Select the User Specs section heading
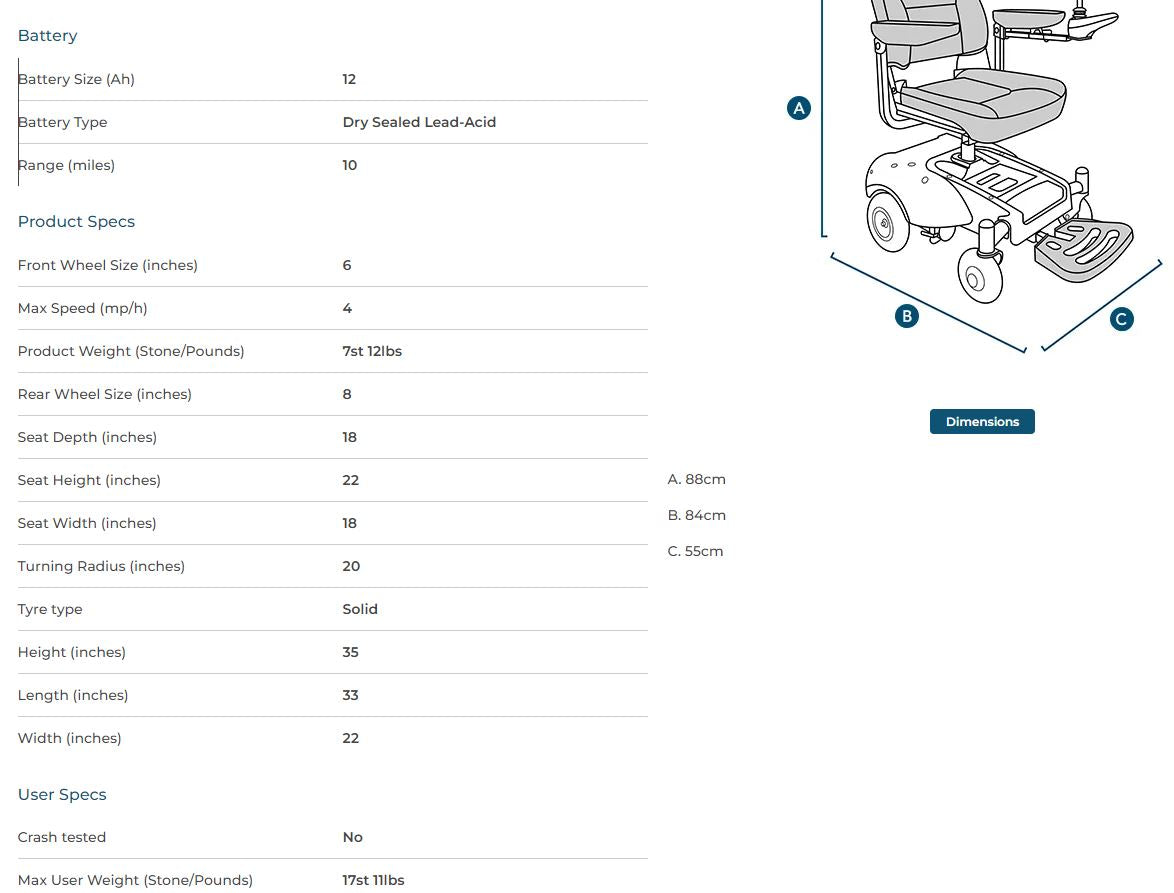 [x=62, y=795]
